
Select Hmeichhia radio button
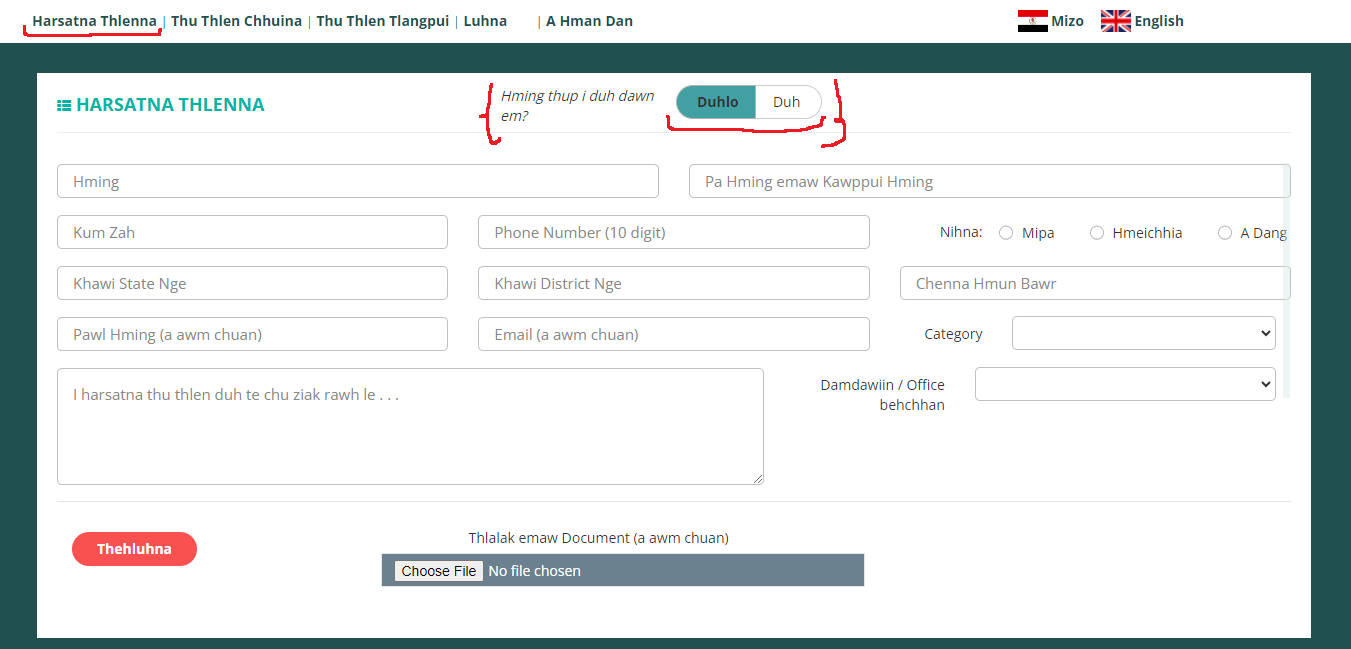click(x=1097, y=233)
